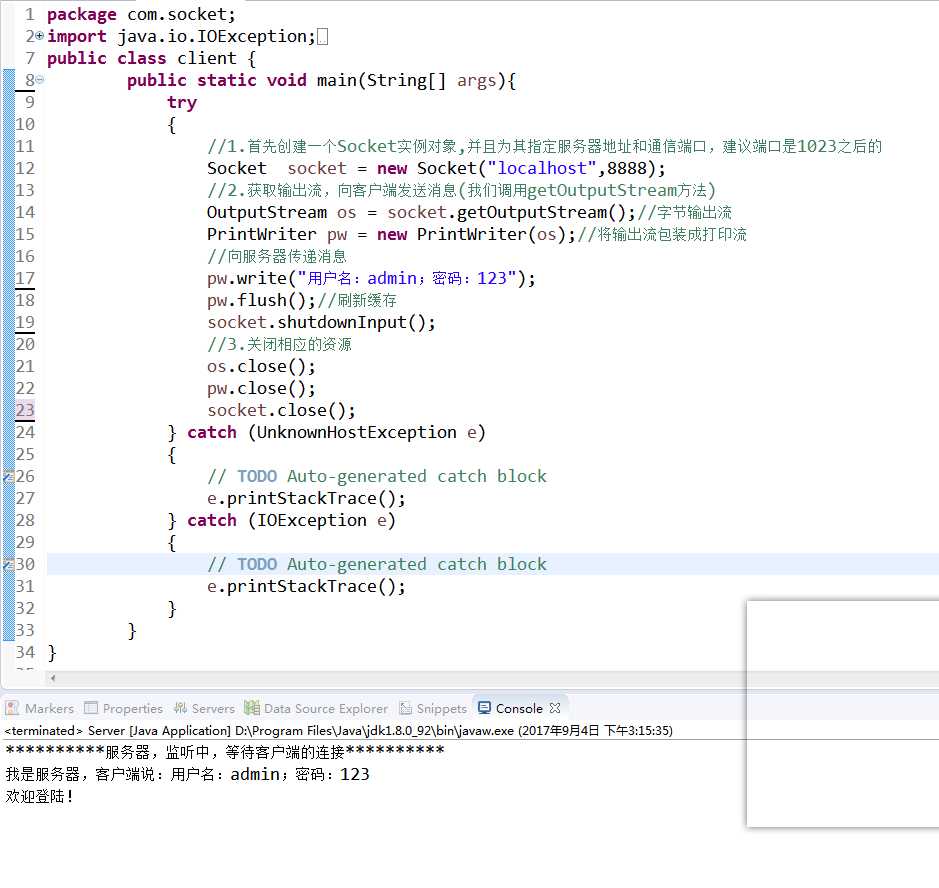Viewport: 939px width, 888px height.
Task: Click console line 服务器，监听中
Action: (x=225, y=752)
